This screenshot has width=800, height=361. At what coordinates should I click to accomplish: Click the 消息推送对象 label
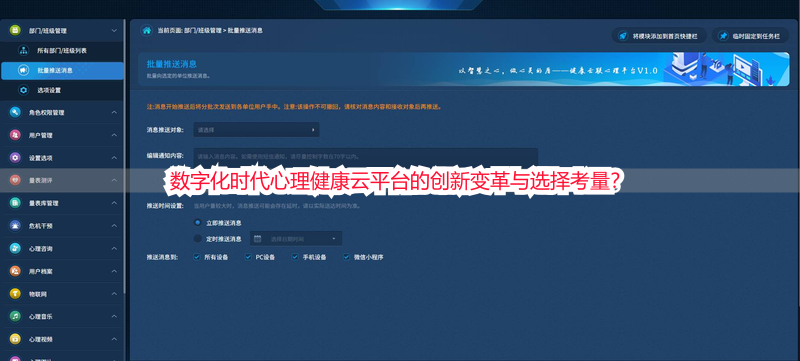(x=165, y=130)
